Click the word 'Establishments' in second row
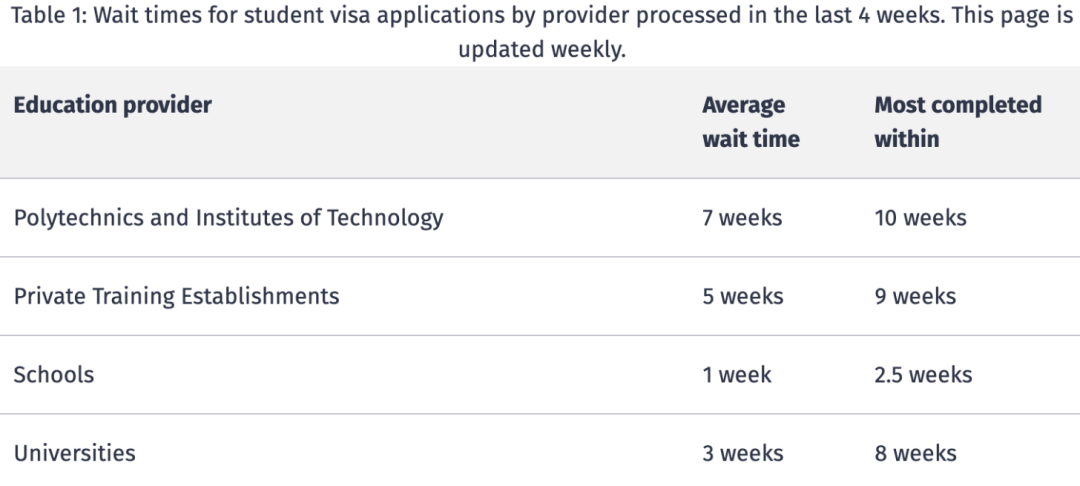Screen dimensions: 1080x486 point(260,296)
